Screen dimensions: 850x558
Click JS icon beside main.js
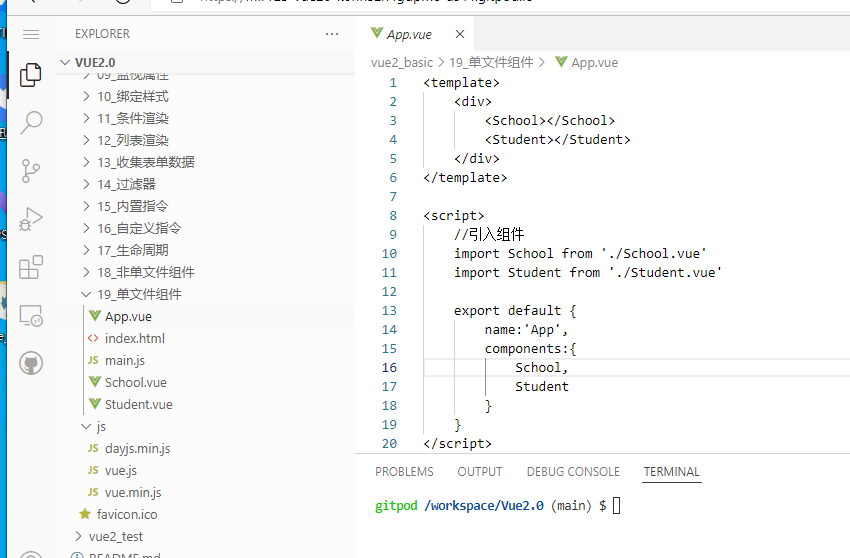click(x=93, y=360)
